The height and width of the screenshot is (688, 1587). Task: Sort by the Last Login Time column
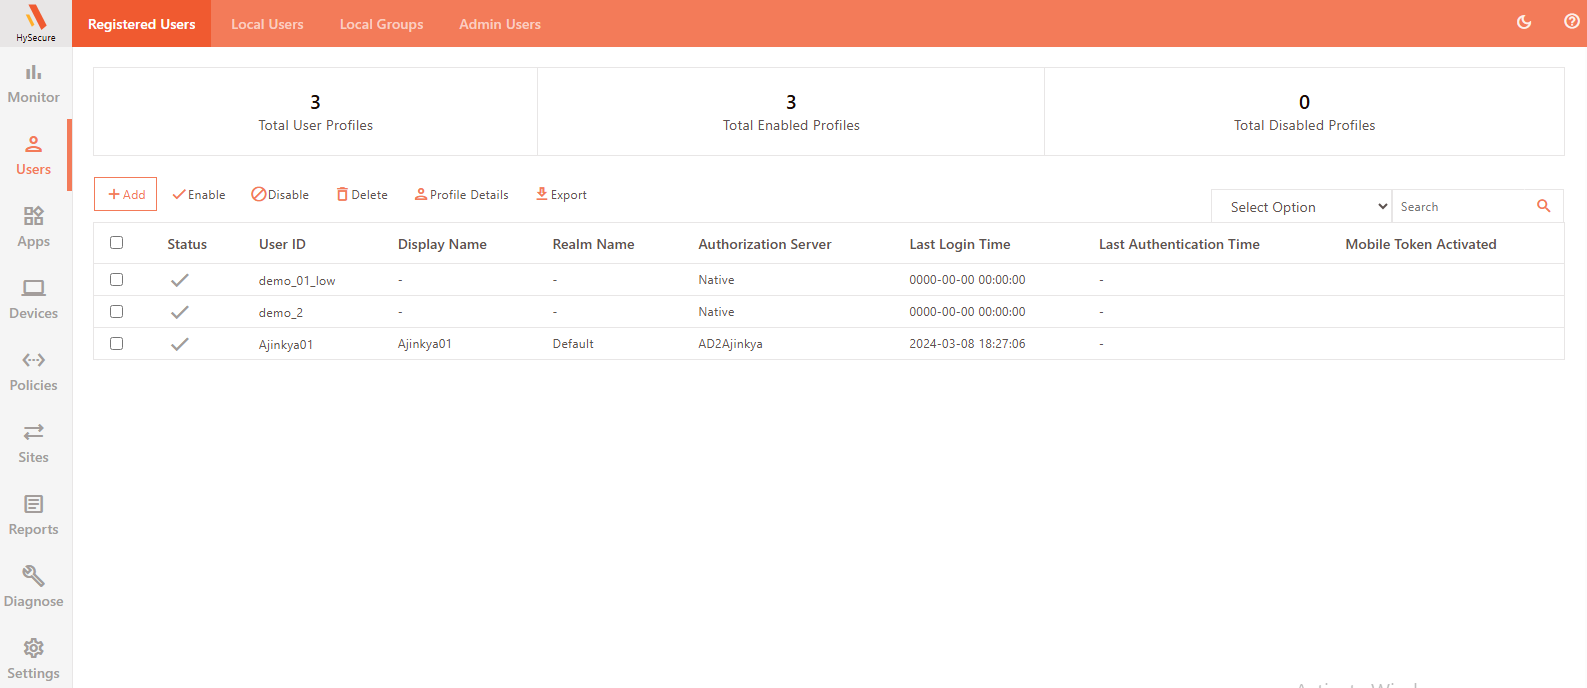point(959,244)
